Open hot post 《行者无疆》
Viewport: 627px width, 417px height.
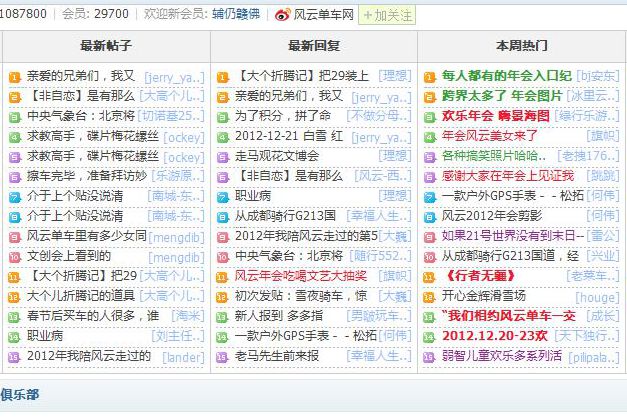480,276
